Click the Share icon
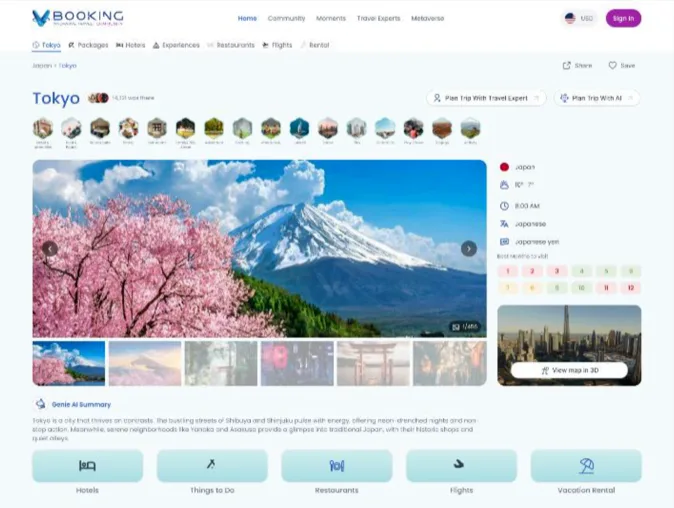The width and height of the screenshot is (674, 508). 567,65
